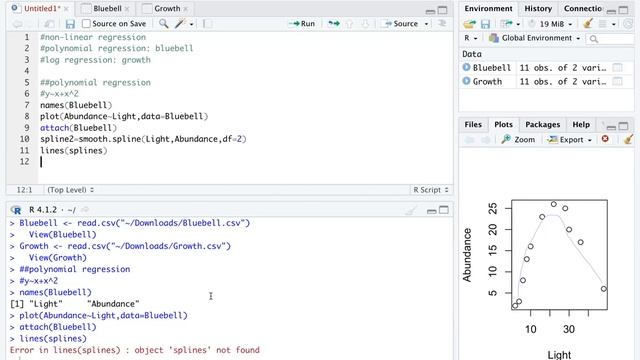Expand the code tools wand dropdown arrow

pos(191,24)
